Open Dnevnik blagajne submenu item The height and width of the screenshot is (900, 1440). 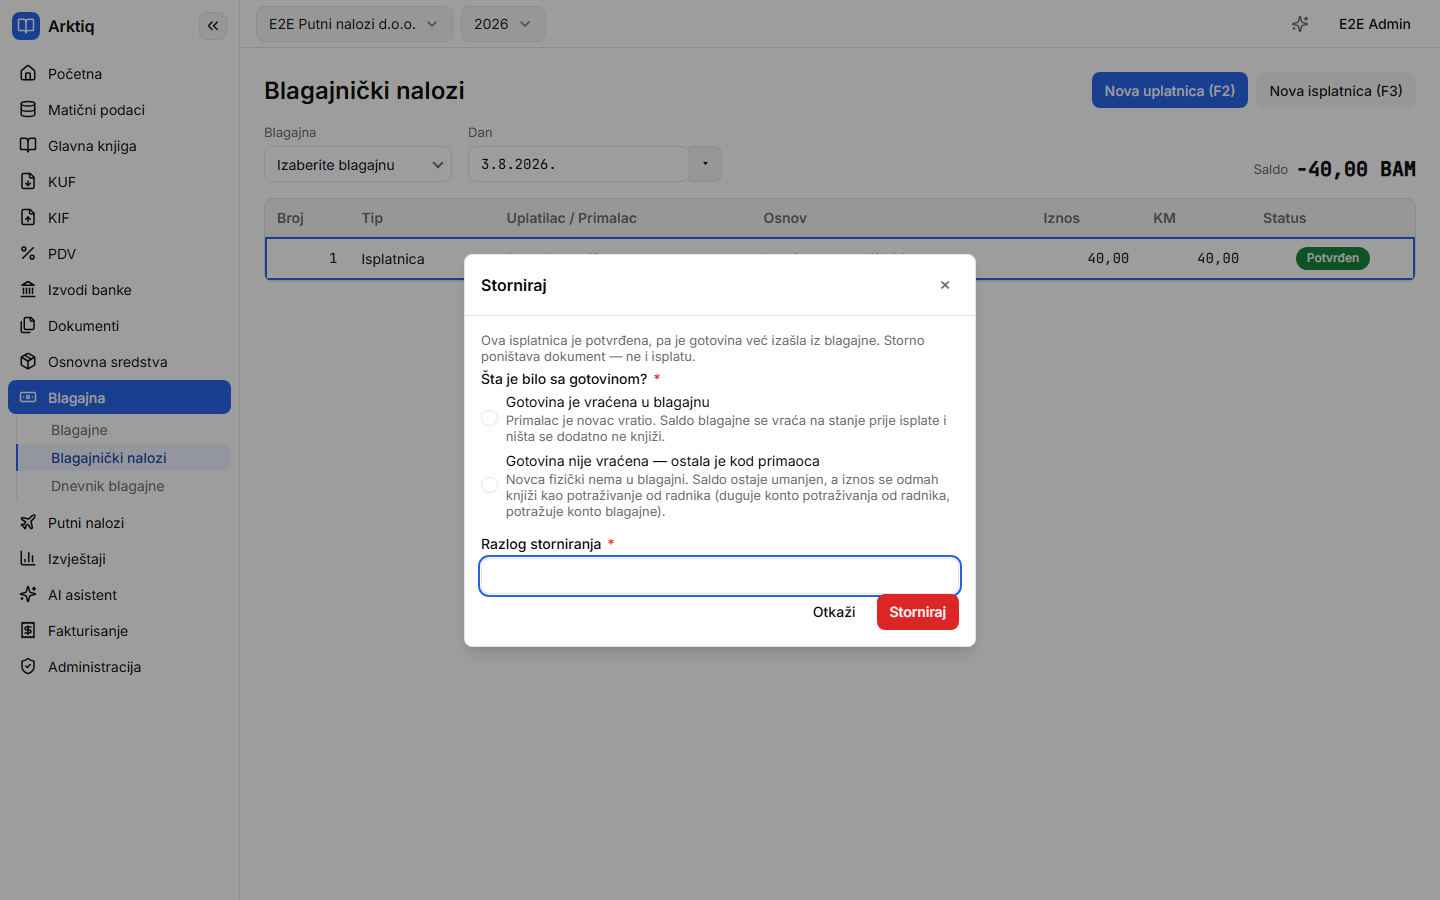pyautogui.click(x=124, y=485)
